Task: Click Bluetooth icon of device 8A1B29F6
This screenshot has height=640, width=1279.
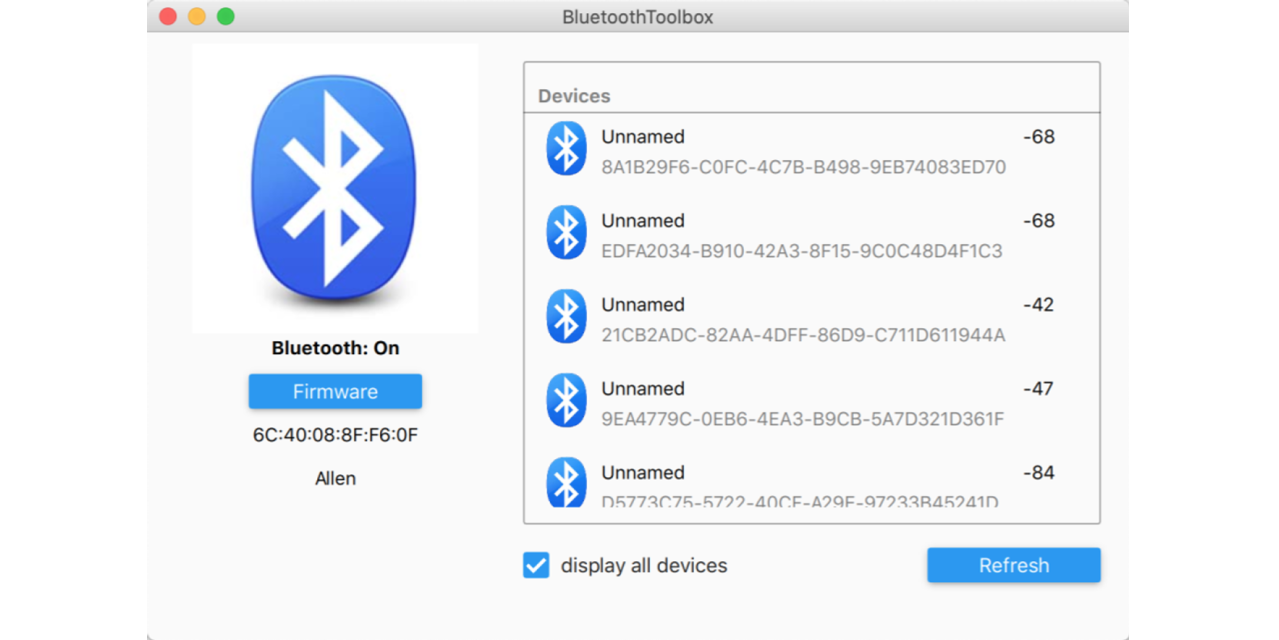Action: coord(566,149)
